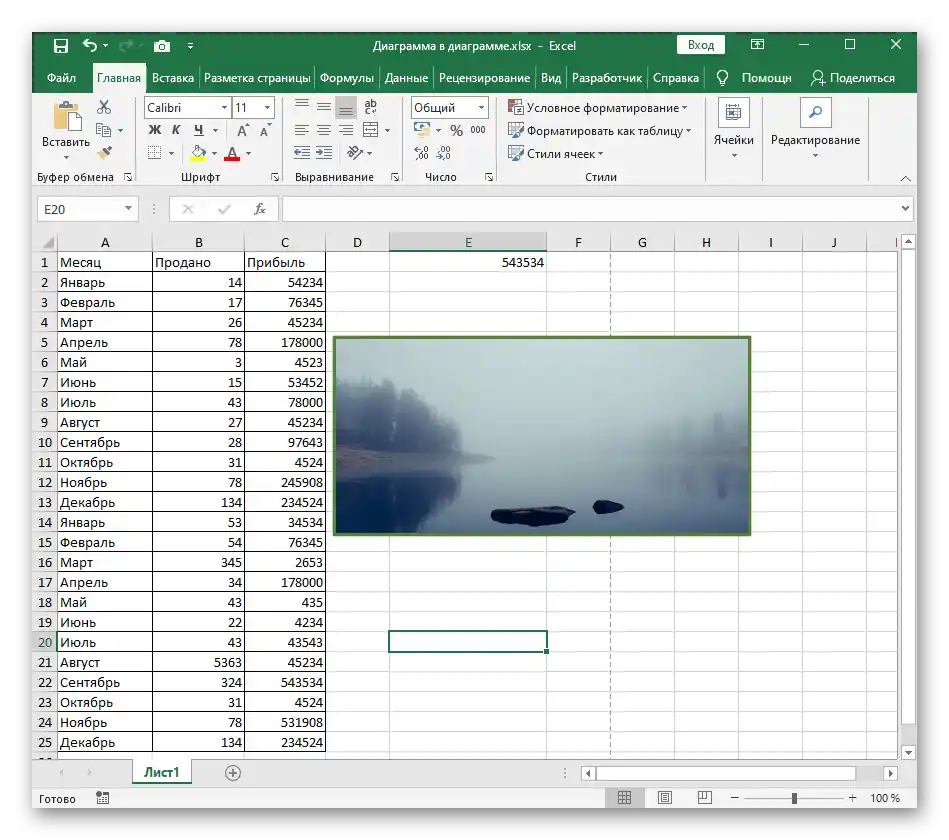
Task: Add a new sheet with the plus icon
Action: 233,773
